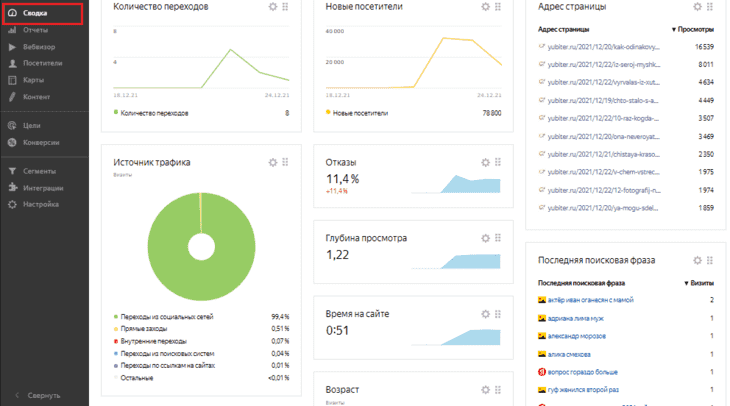Click Остальные legend item

click(x=136, y=378)
